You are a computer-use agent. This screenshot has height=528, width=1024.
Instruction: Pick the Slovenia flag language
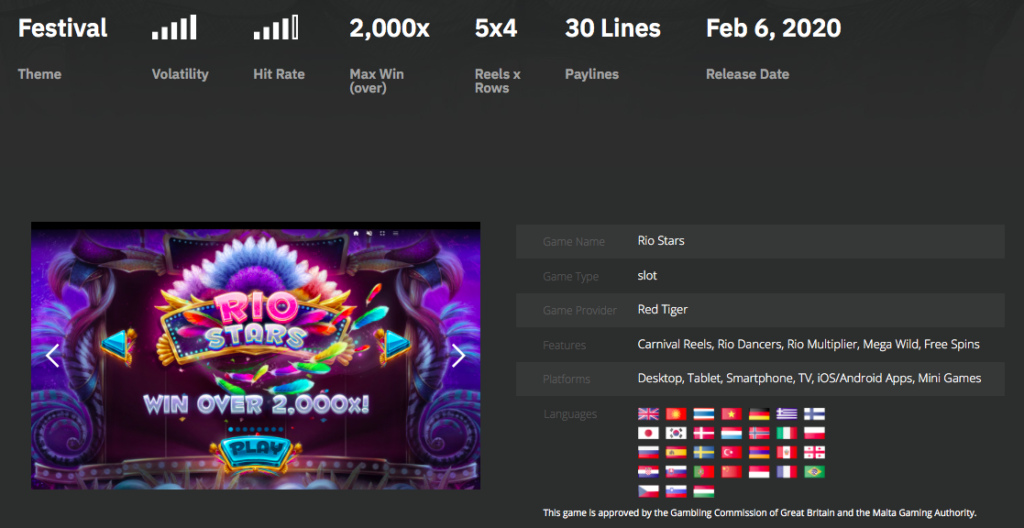[676, 491]
